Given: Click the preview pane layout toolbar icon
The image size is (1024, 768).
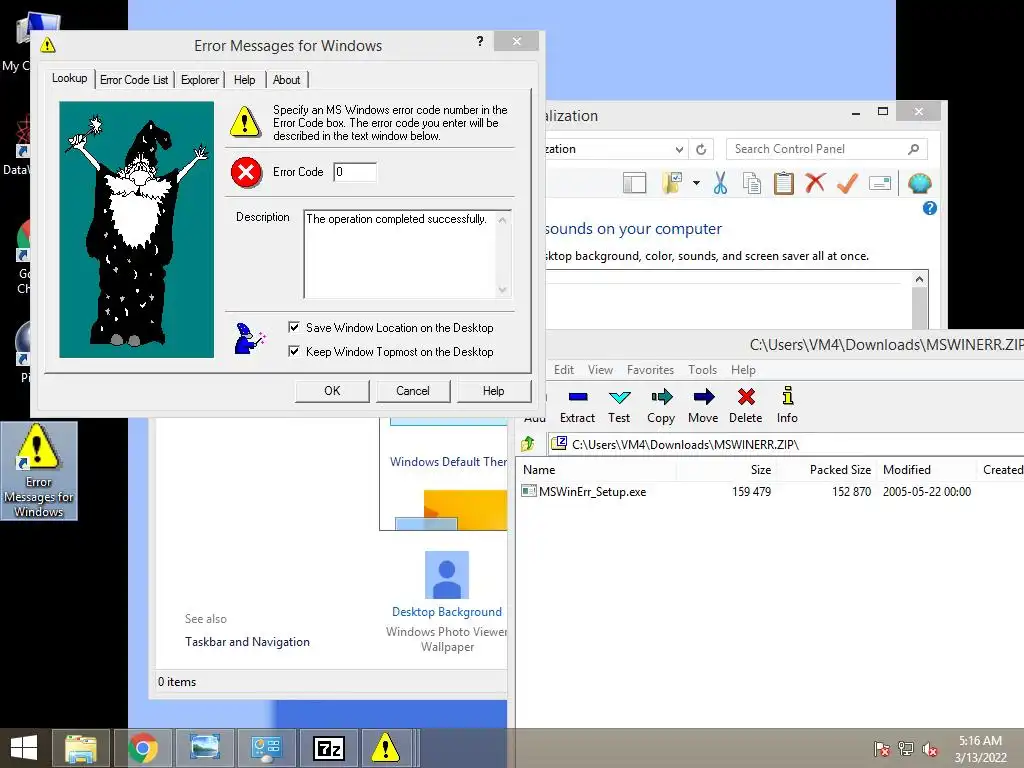Looking at the screenshot, I should [634, 184].
